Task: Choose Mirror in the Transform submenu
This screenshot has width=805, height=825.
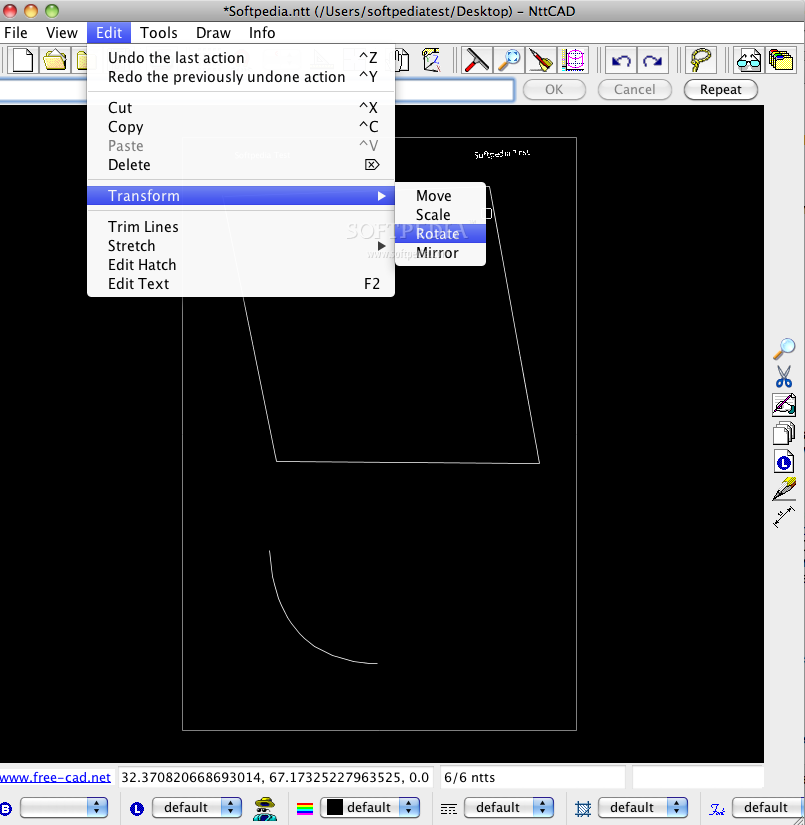Action: (x=440, y=253)
